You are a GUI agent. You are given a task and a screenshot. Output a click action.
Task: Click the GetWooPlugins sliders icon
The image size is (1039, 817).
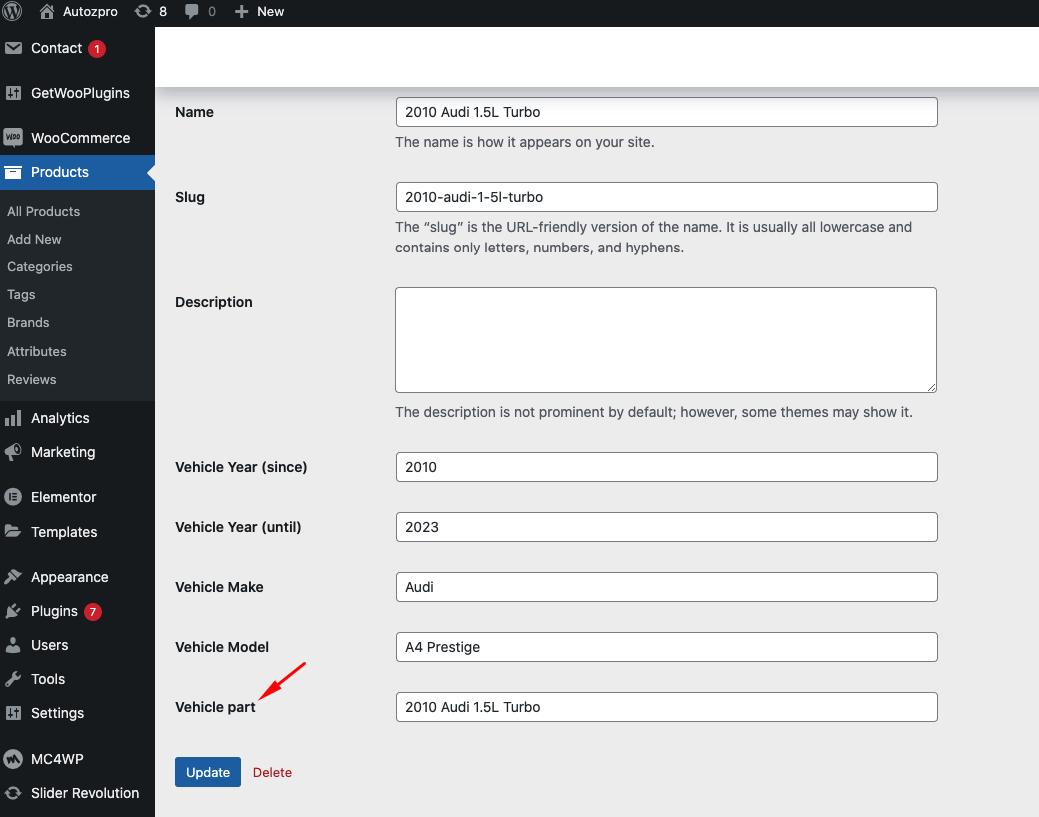[x=13, y=93]
